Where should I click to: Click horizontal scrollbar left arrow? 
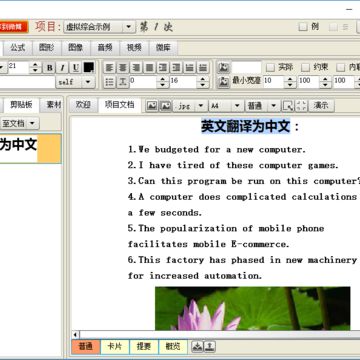76,335
